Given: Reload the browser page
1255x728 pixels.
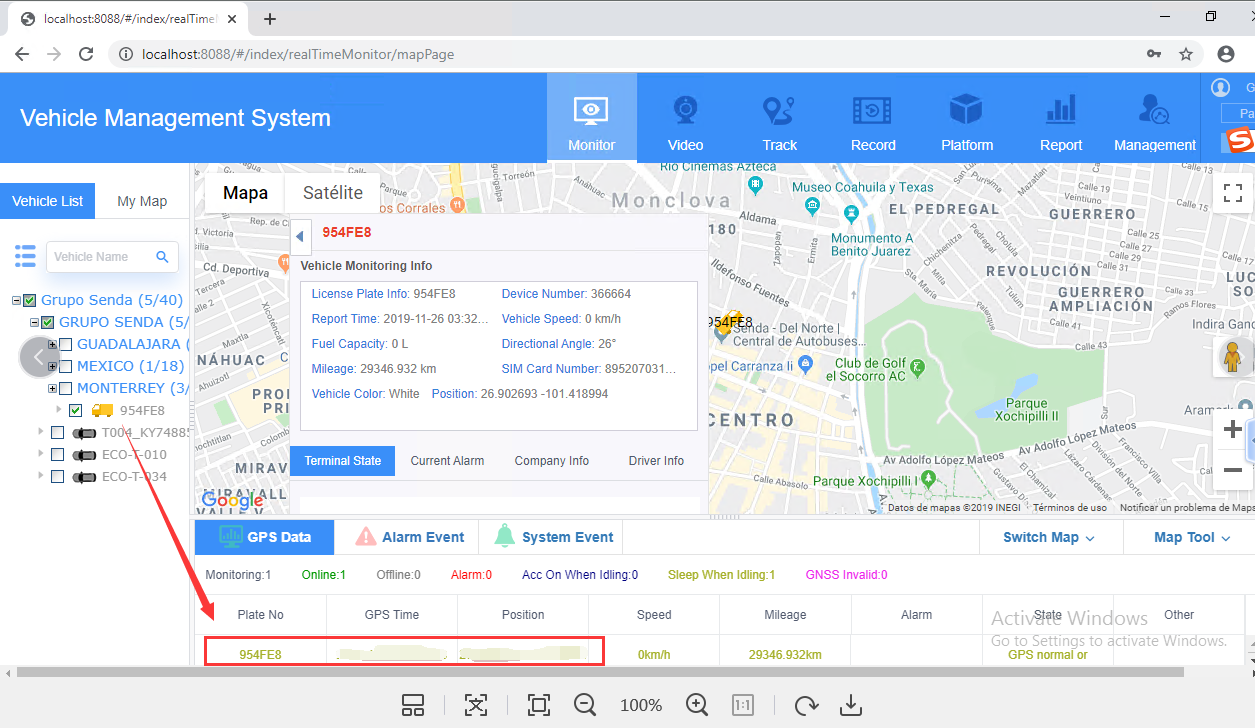Looking at the screenshot, I should [x=86, y=54].
